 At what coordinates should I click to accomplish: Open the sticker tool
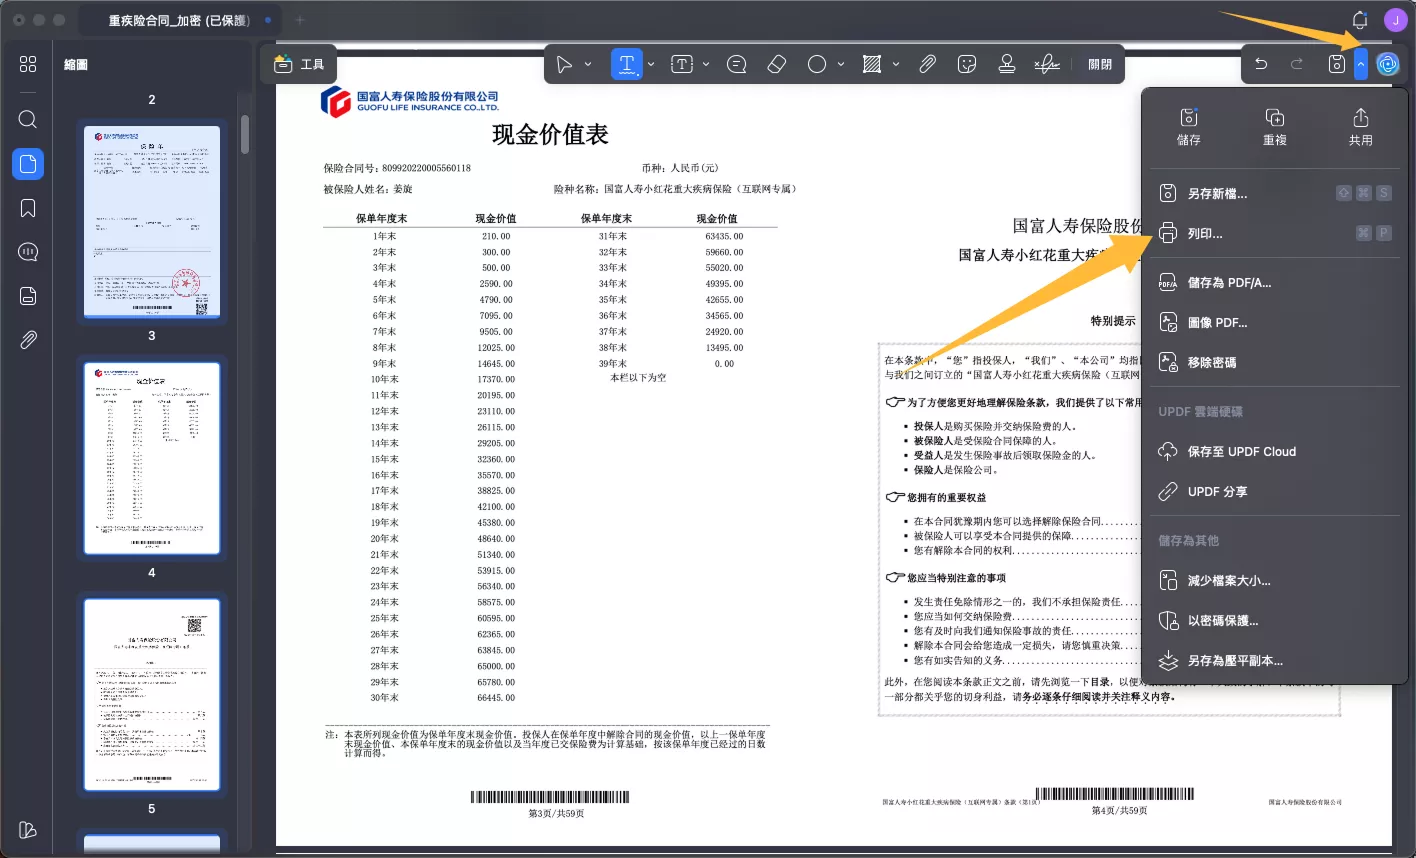coord(967,64)
